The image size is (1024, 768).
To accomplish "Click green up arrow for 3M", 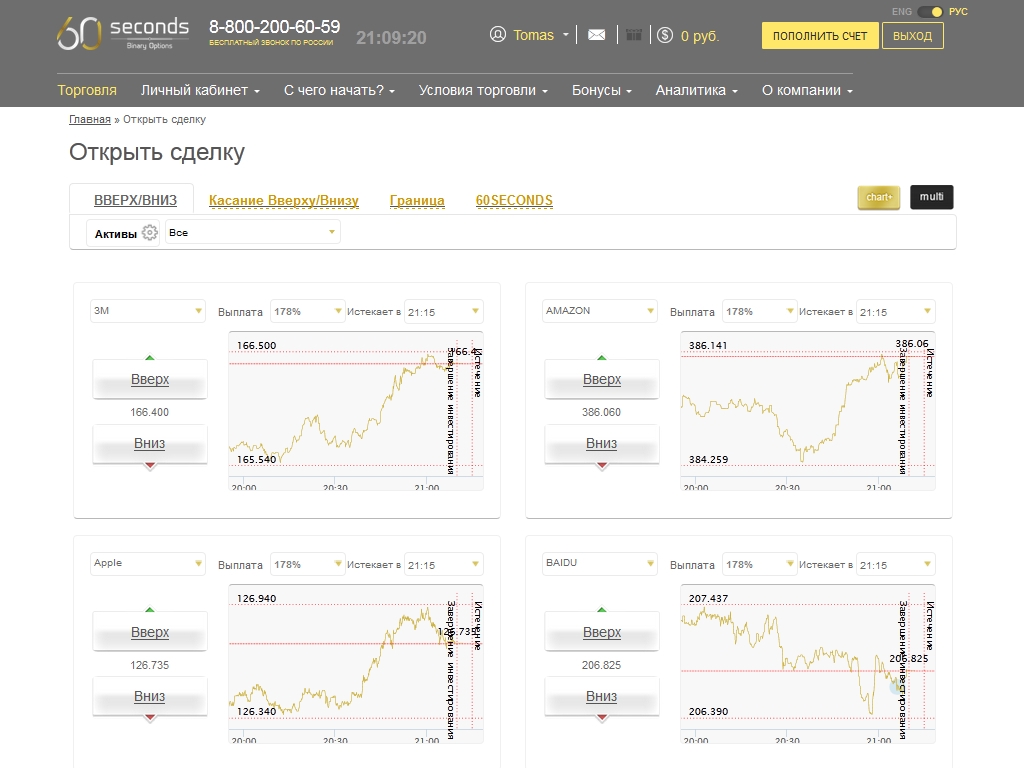I will click(150, 356).
